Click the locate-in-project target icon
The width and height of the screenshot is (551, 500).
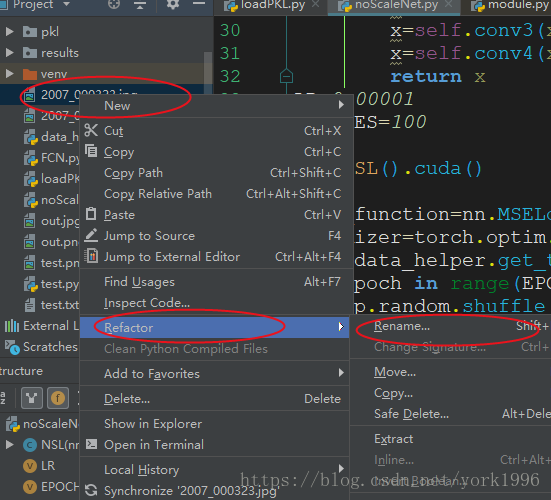point(114,4)
